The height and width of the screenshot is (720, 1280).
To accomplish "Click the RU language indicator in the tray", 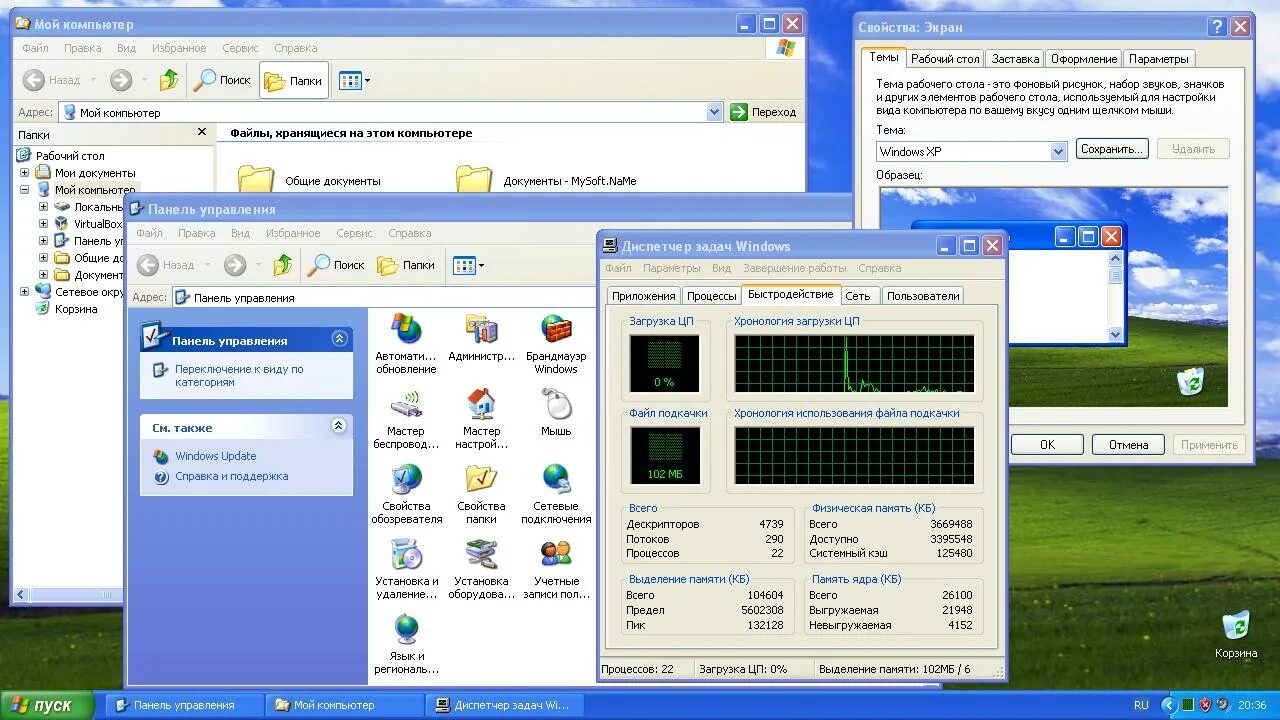I will (1141, 705).
